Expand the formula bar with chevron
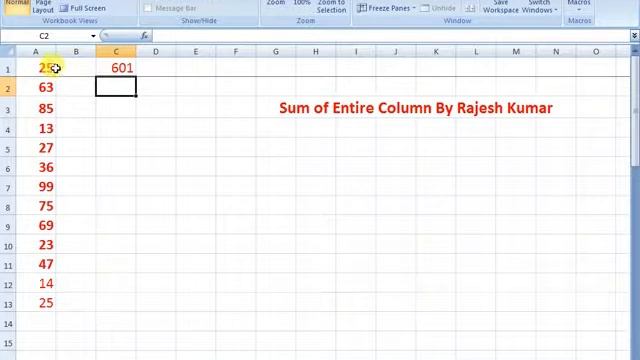This screenshot has height=360, width=640. coord(634,36)
